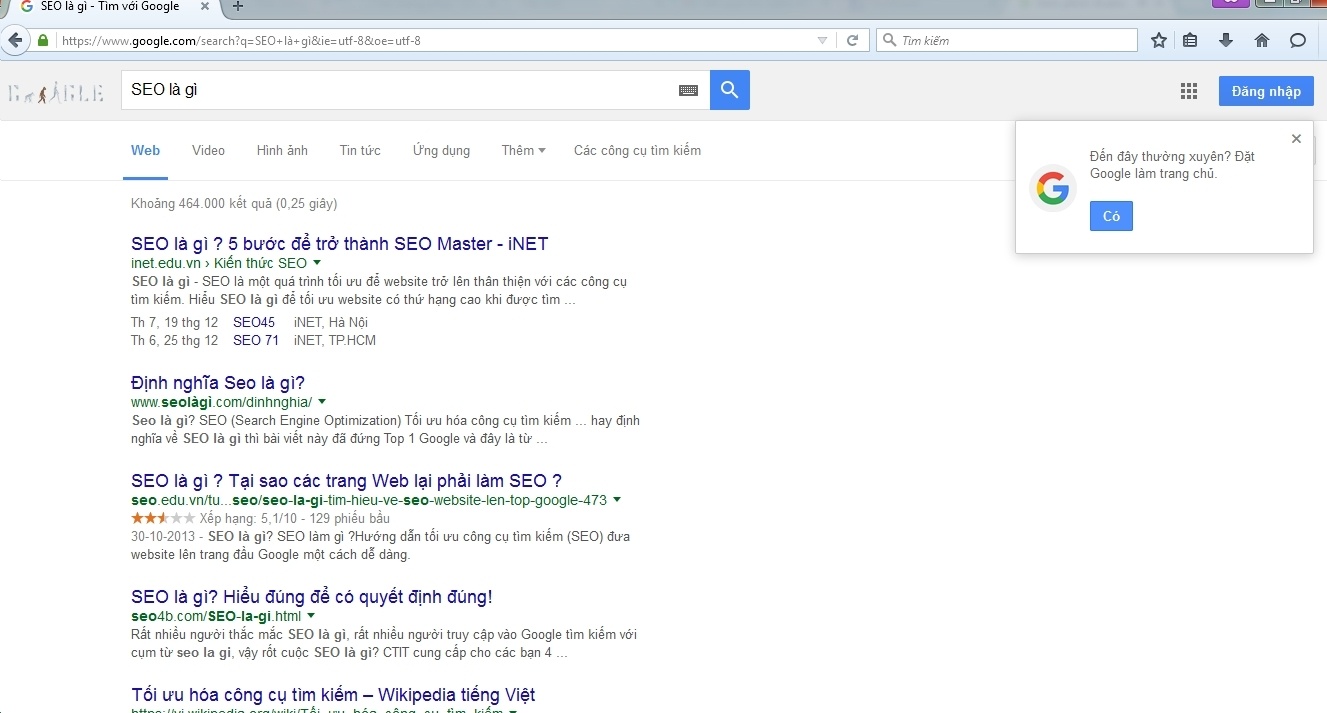The image size is (1327, 713).
Task: Click the chat bubble toolbar icon
Action: [1298, 41]
